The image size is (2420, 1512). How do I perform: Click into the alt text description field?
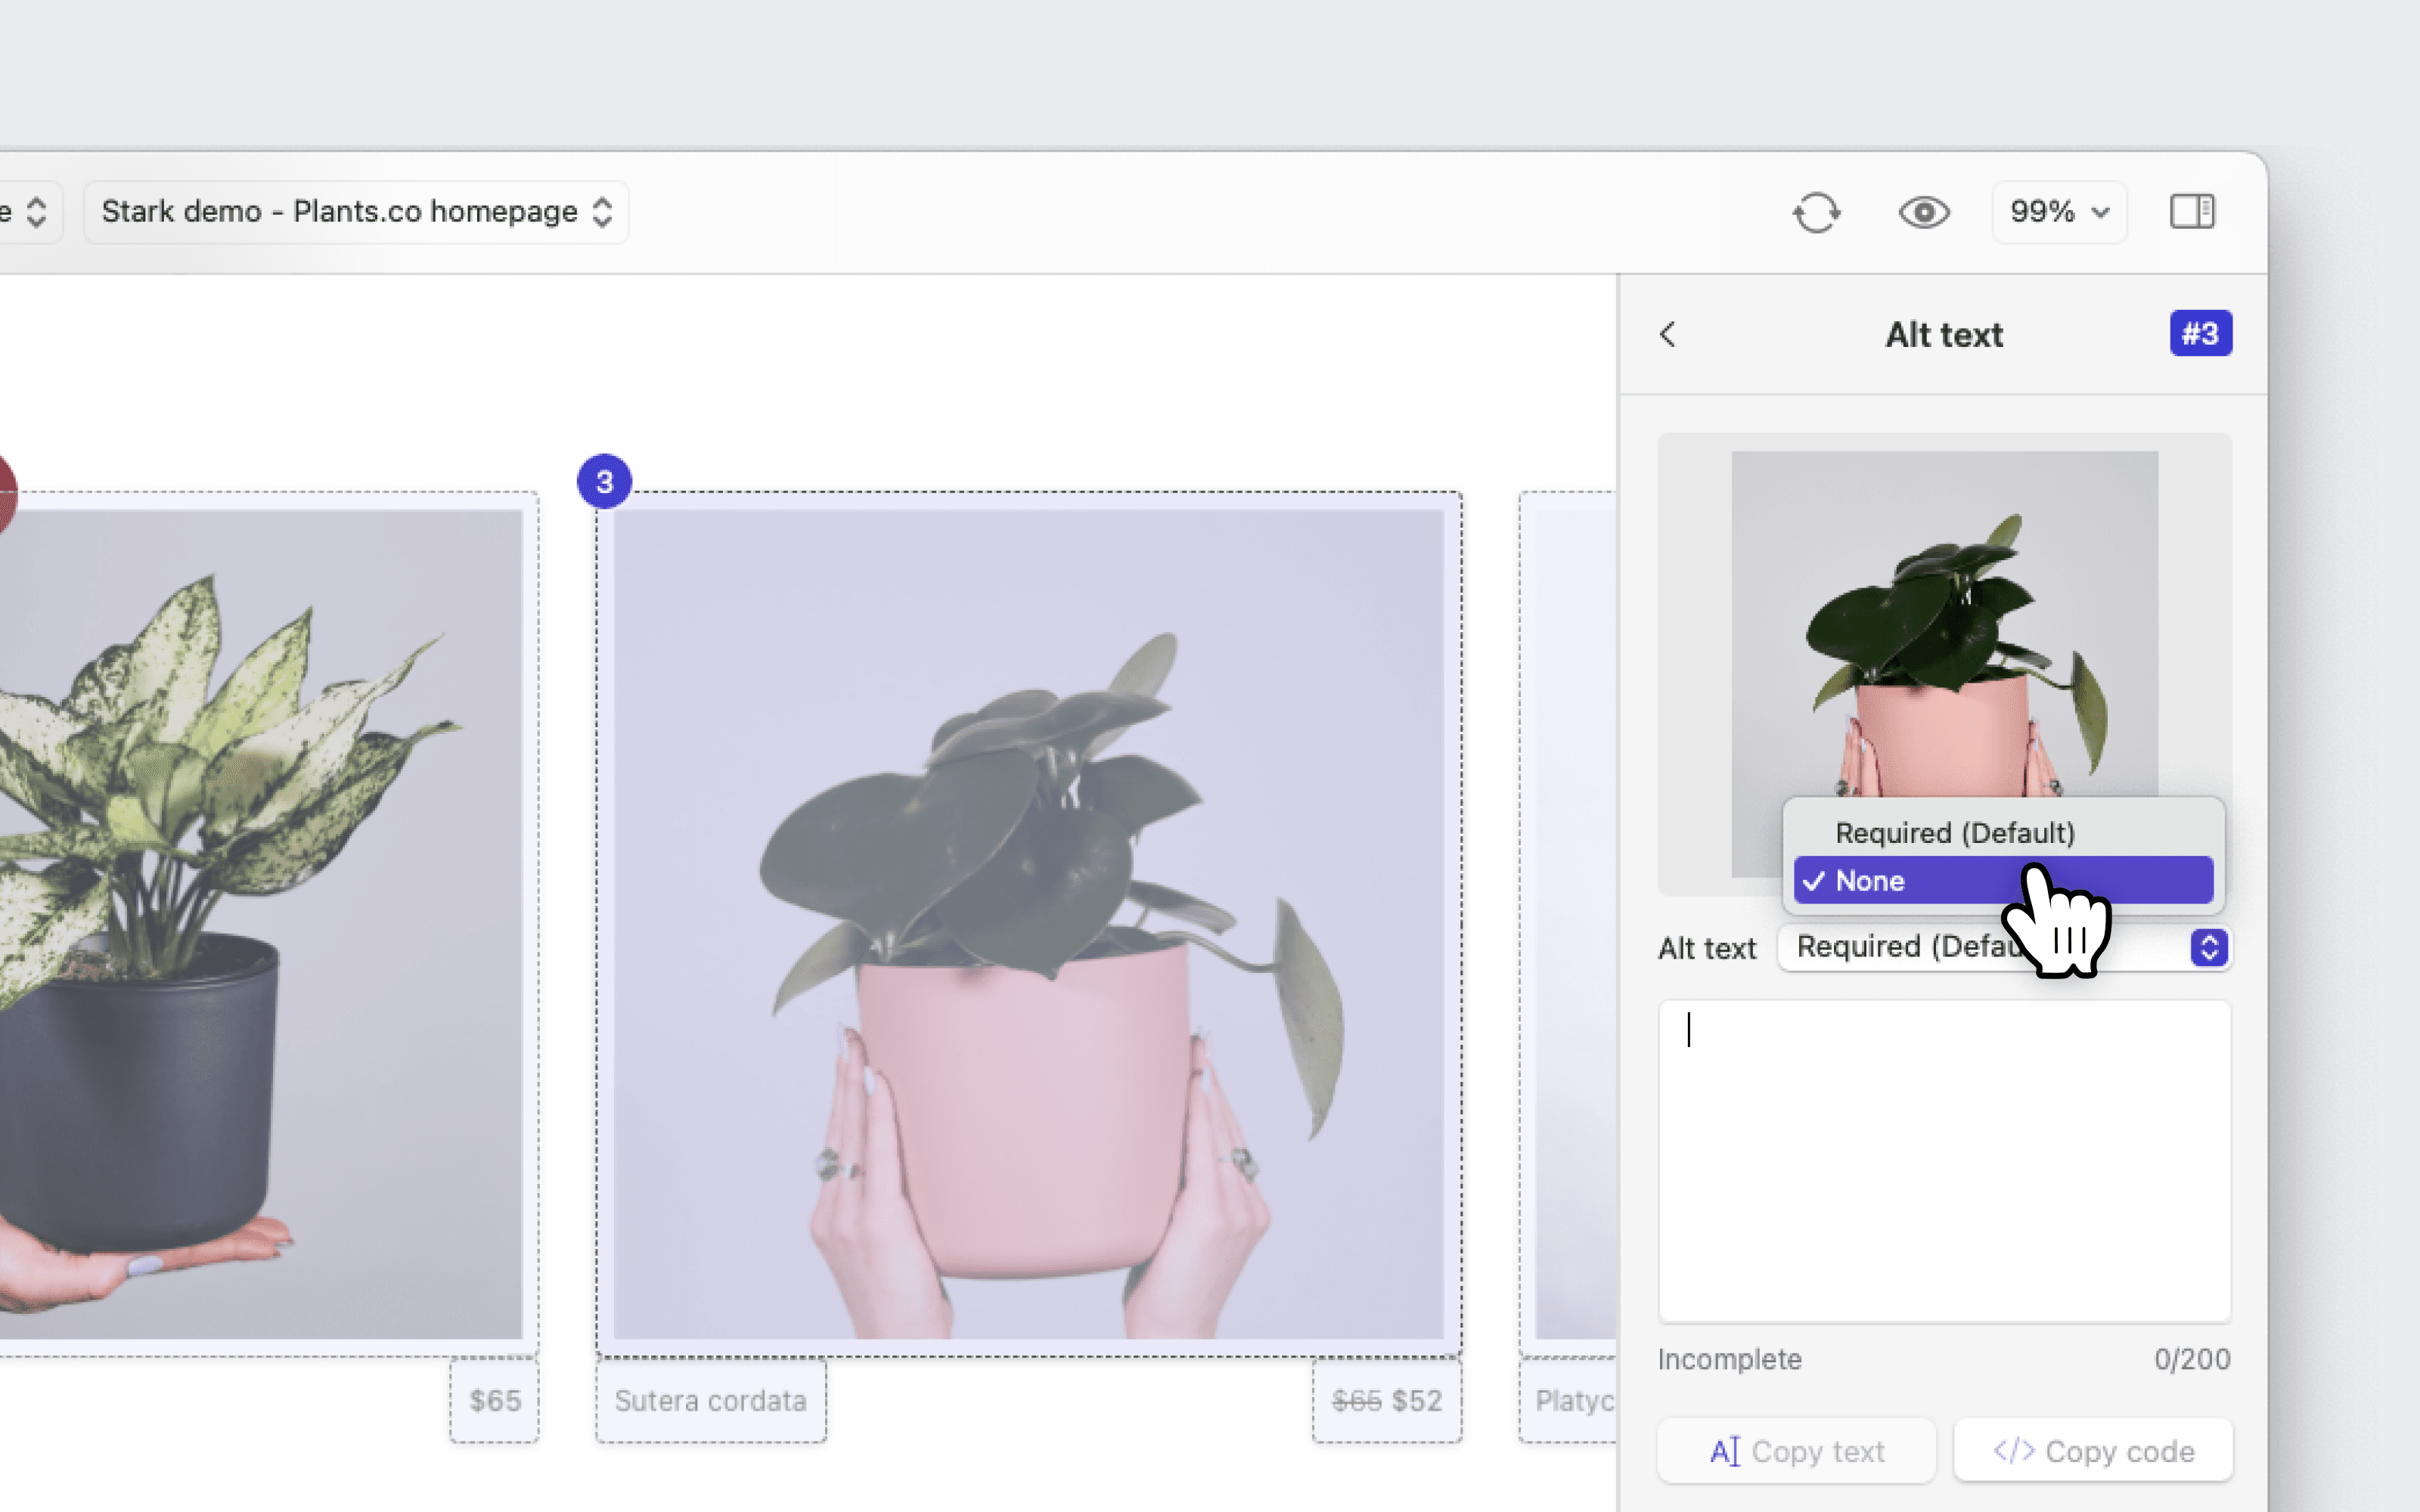pyautogui.click(x=1944, y=1161)
